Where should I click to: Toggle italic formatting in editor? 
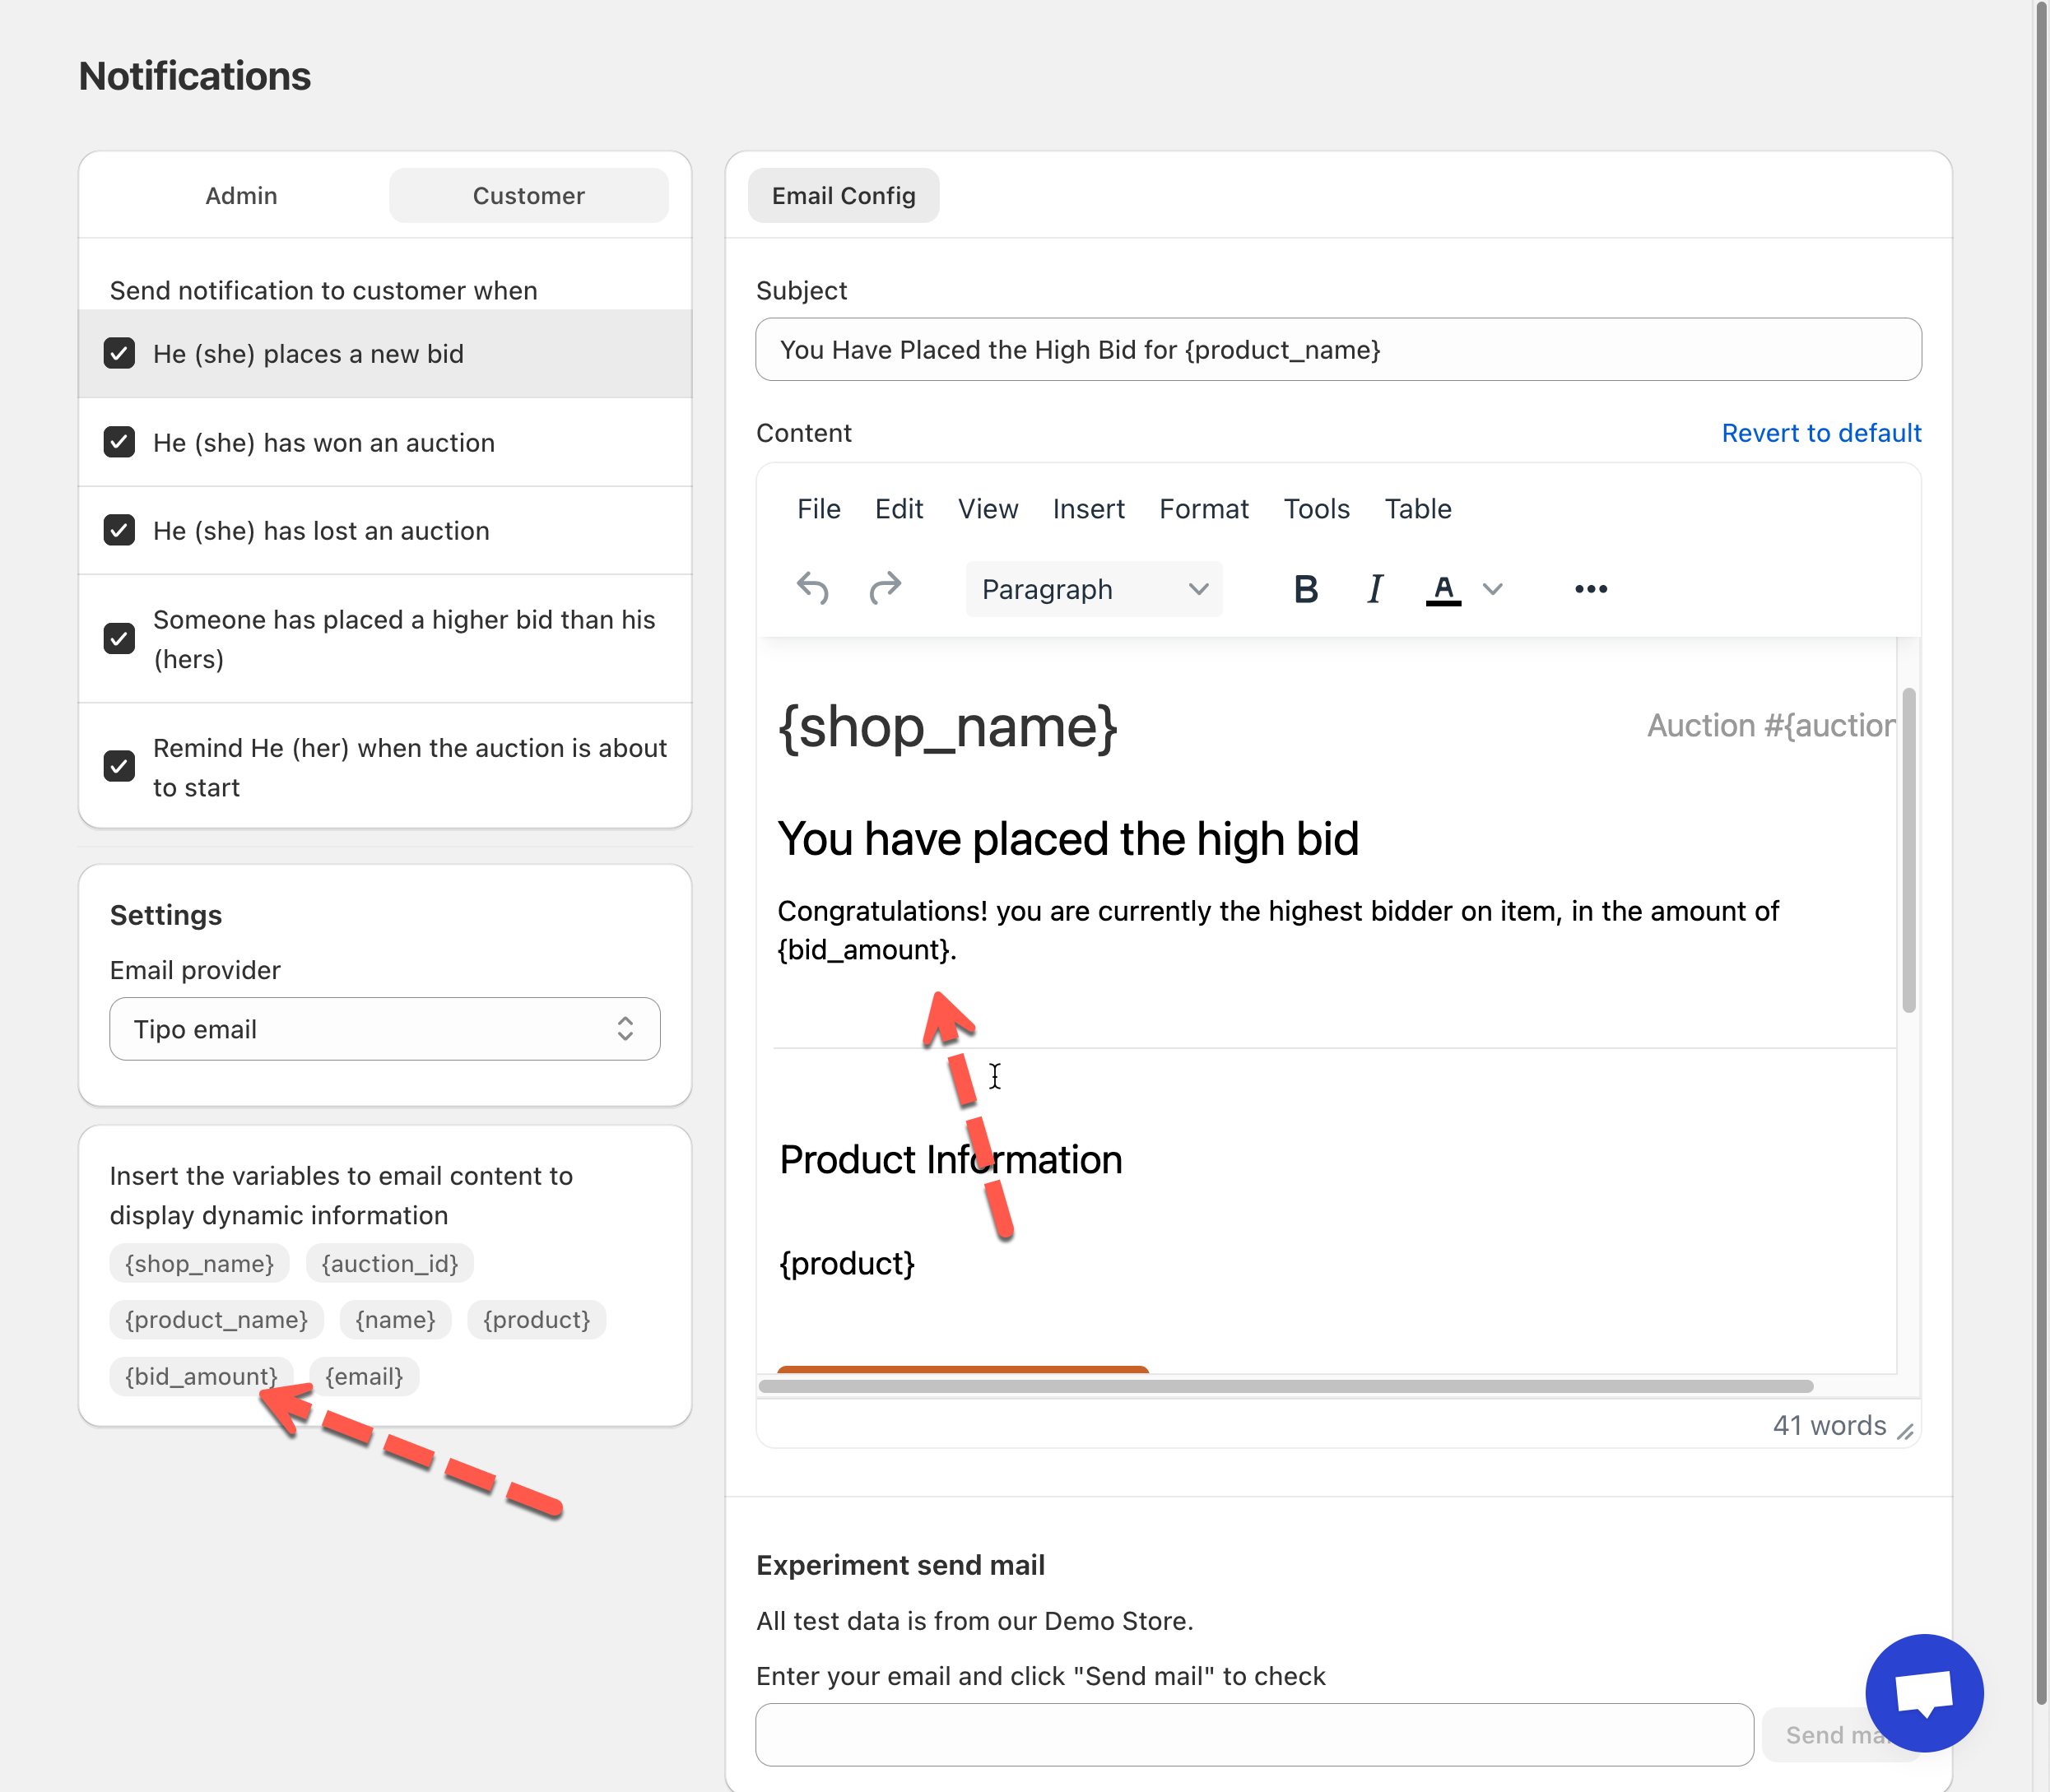1375,589
